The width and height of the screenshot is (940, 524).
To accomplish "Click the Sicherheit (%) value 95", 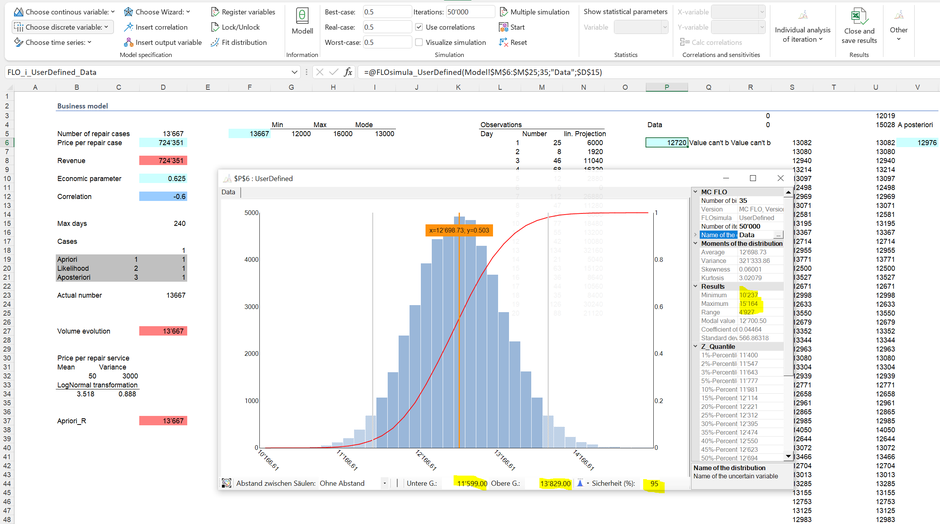I will [653, 483].
